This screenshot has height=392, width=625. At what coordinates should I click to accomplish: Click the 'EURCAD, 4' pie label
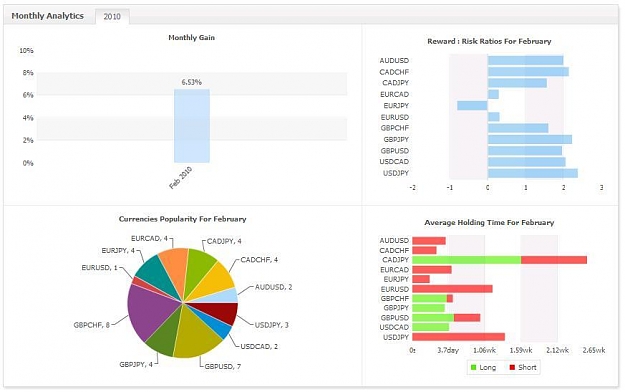pos(149,238)
